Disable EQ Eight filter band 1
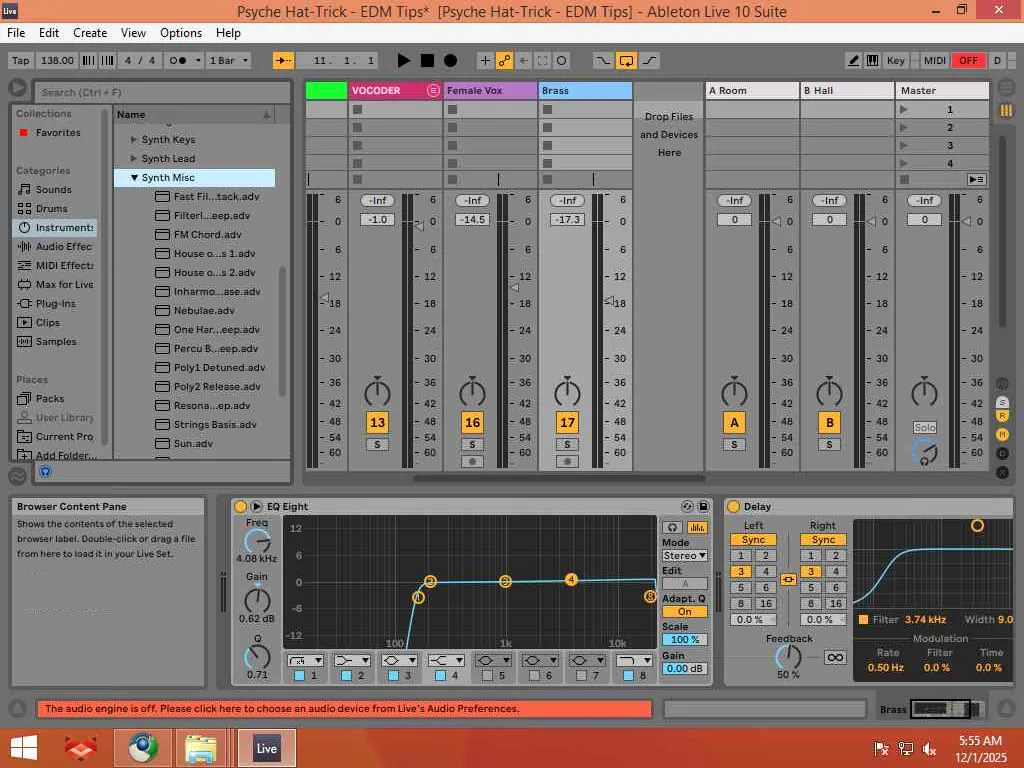 coord(299,676)
